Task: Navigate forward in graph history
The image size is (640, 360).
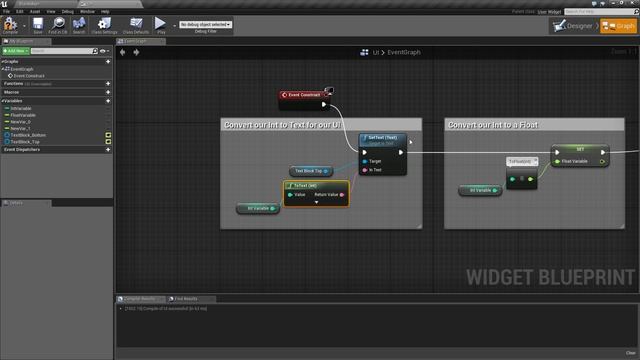Action: [x=136, y=52]
